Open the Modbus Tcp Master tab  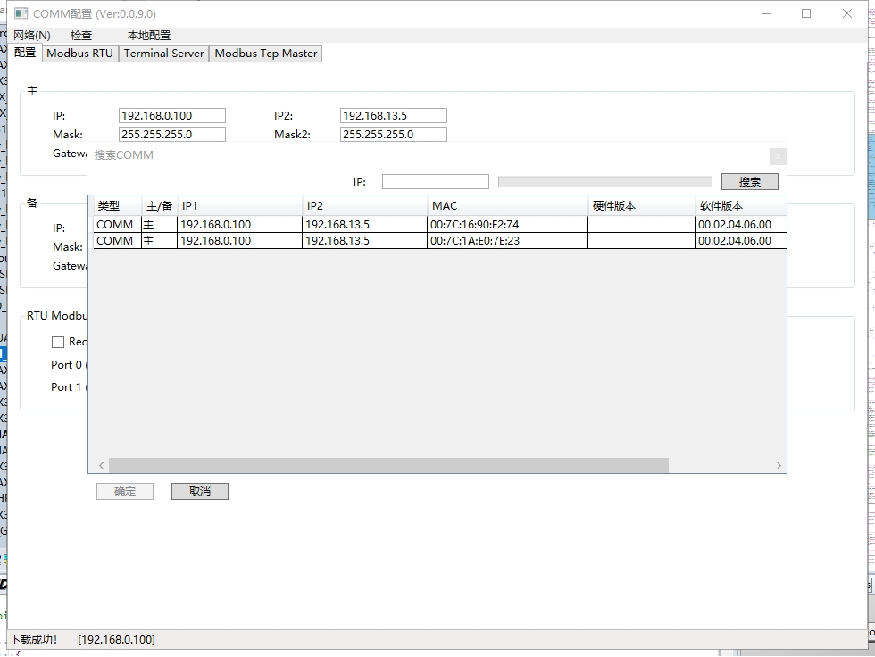point(265,54)
